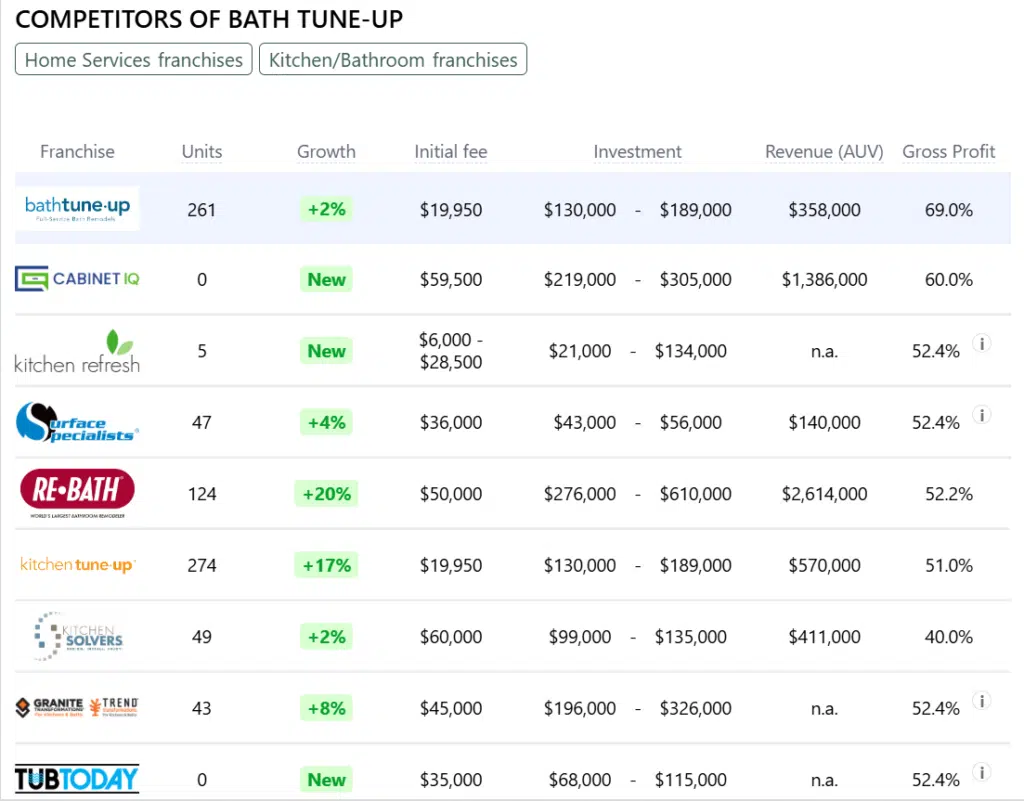
Task: Click the Revenue (AUV) column header
Action: coord(824,152)
